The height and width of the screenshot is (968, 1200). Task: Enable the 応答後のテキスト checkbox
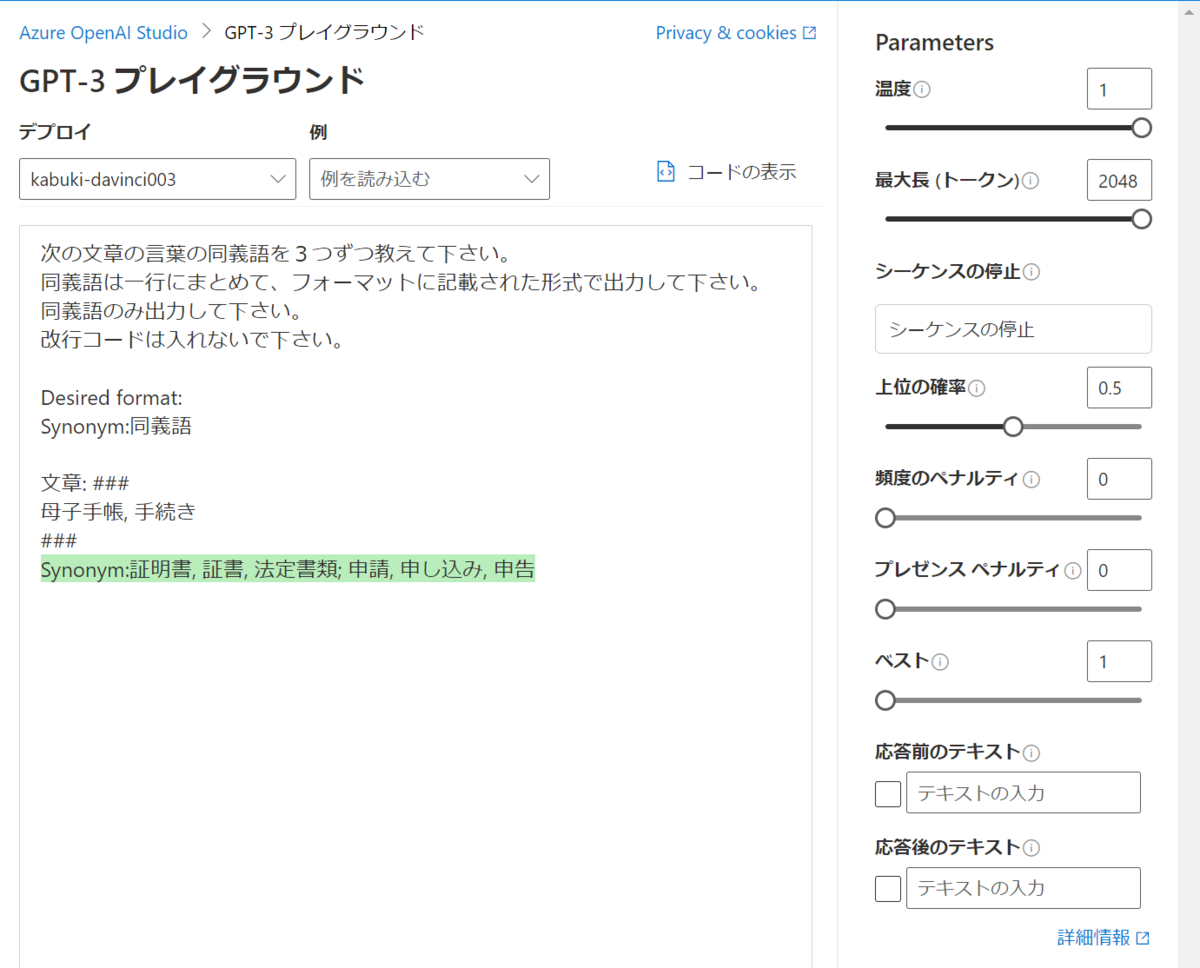pyautogui.click(x=888, y=888)
